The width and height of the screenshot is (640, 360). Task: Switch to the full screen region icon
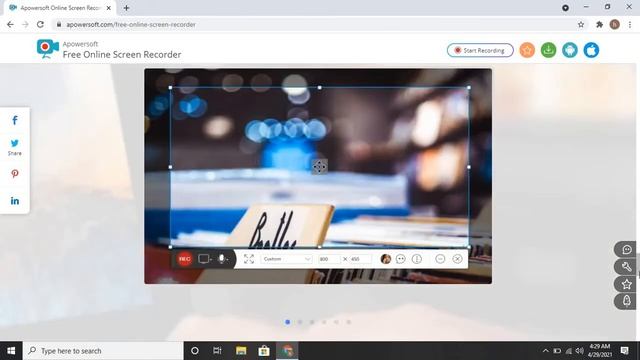click(249, 259)
